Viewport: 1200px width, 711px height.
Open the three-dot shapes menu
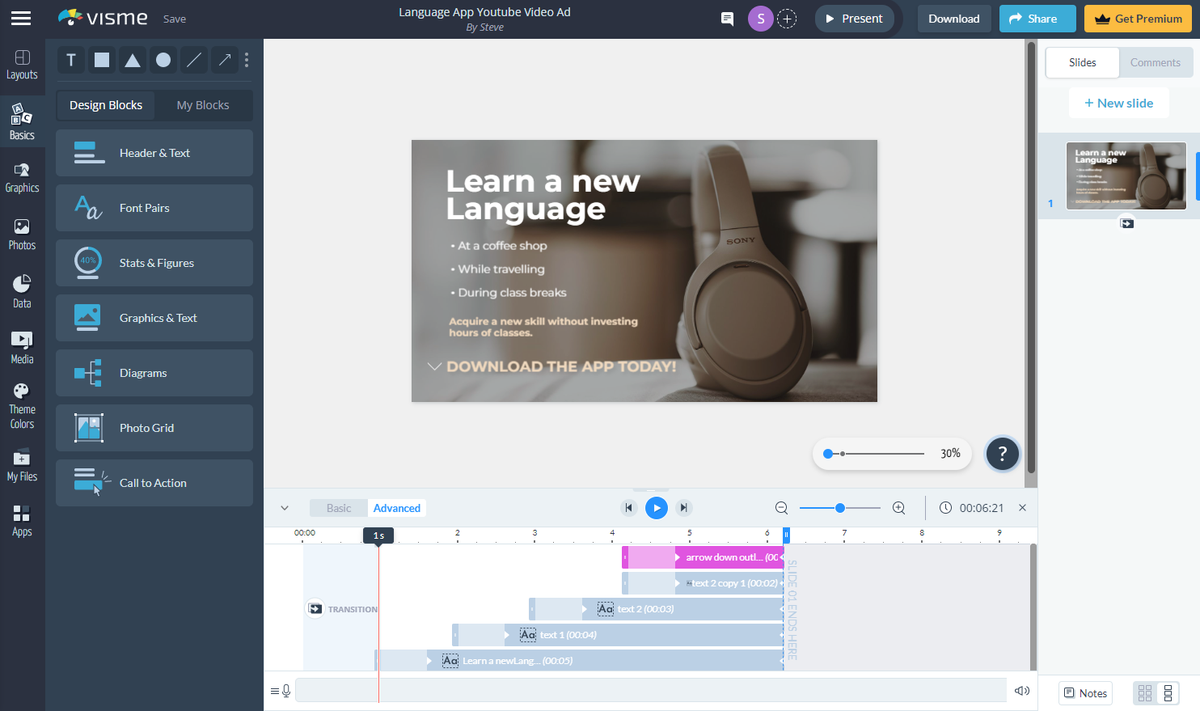(246, 60)
